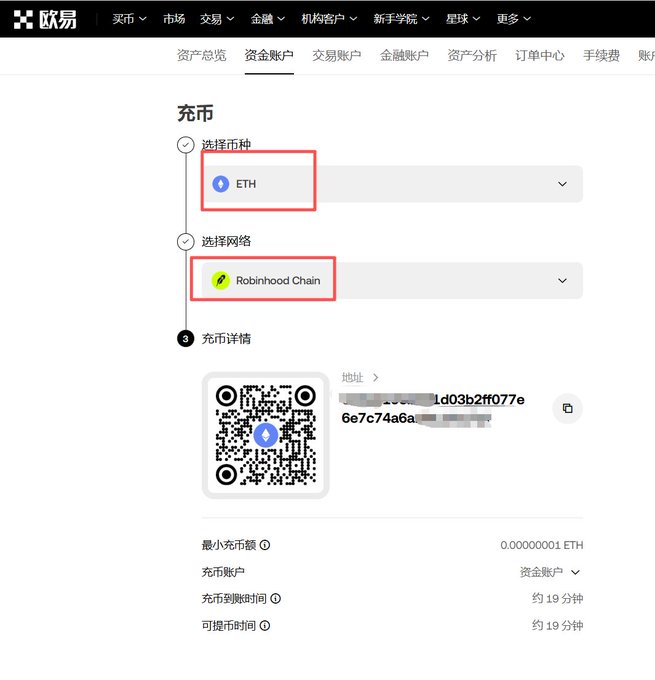Switch to the 资产分析 tab

(472, 56)
